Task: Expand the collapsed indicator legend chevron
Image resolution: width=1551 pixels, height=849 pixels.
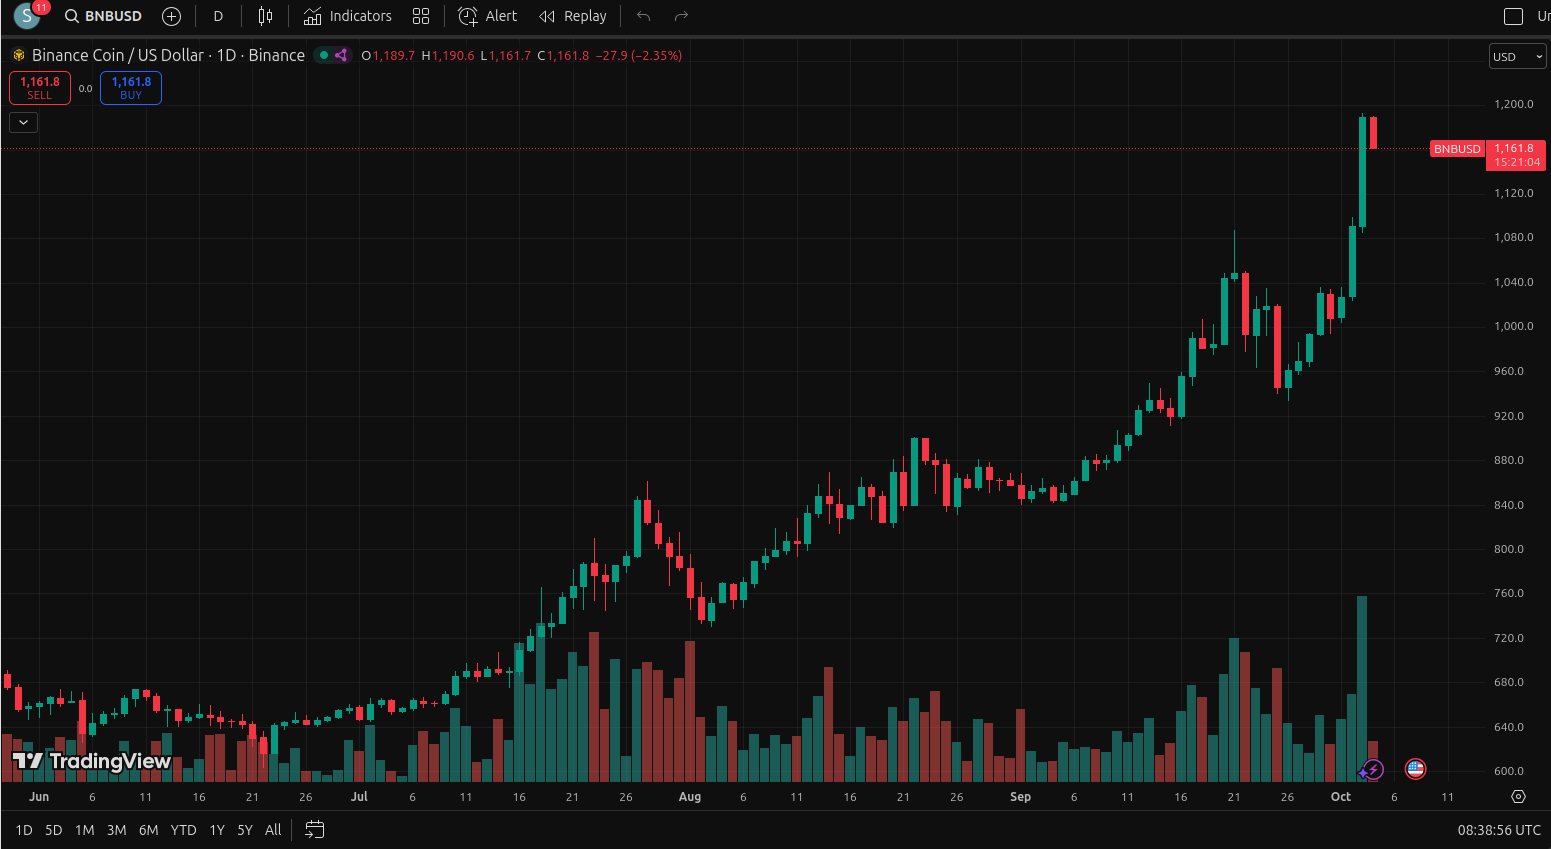Action: tap(23, 122)
